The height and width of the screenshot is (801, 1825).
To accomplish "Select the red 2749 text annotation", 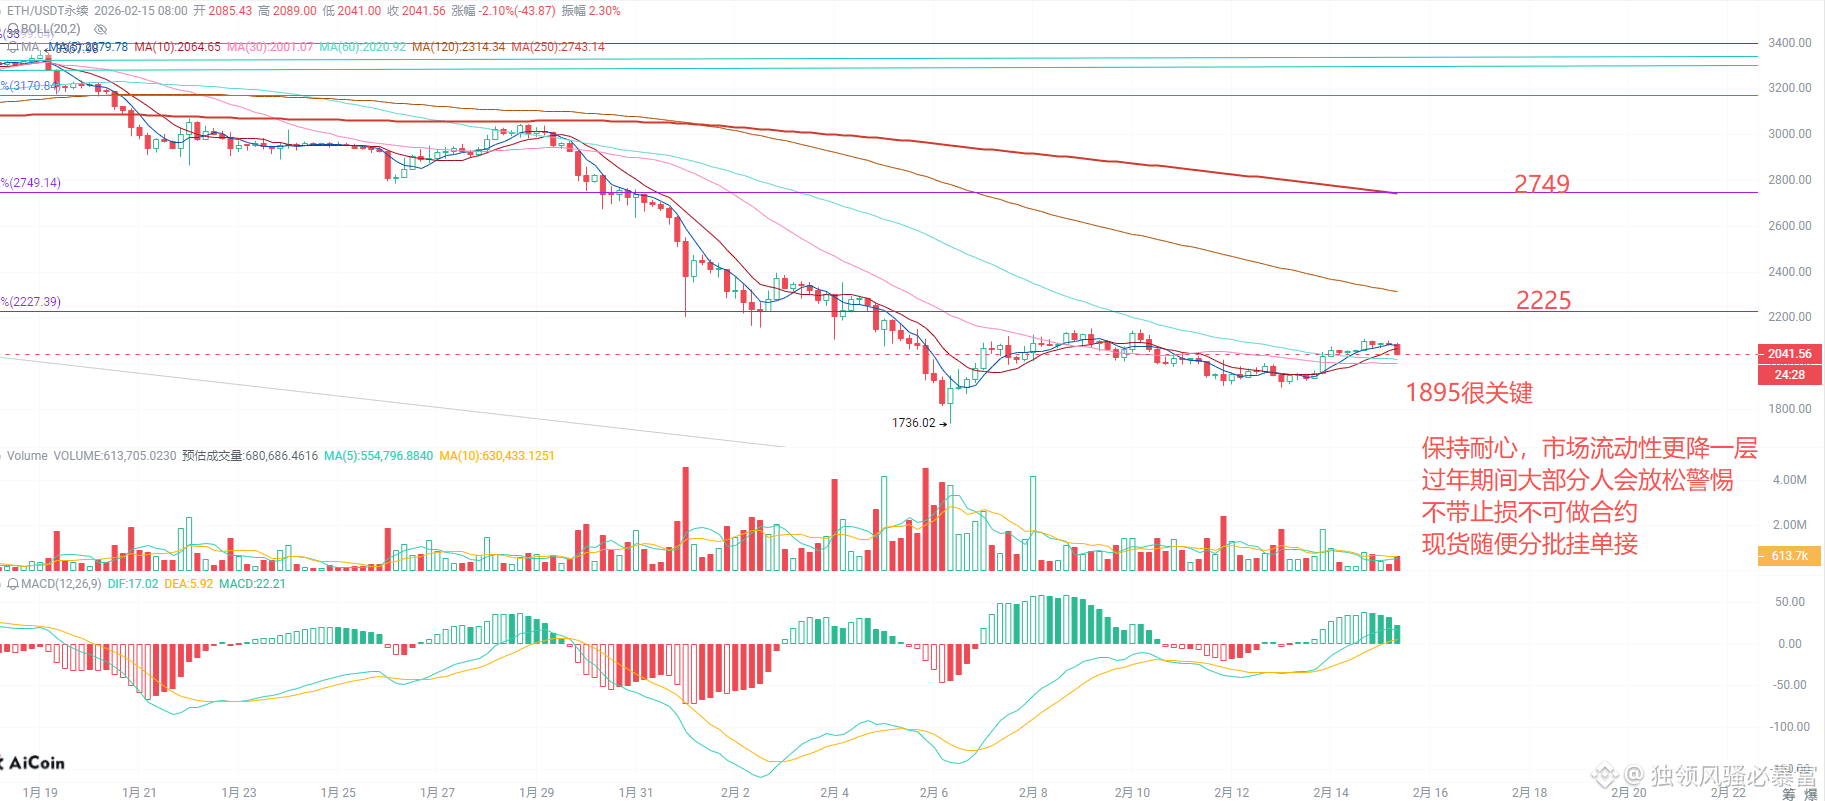I will click(1542, 184).
